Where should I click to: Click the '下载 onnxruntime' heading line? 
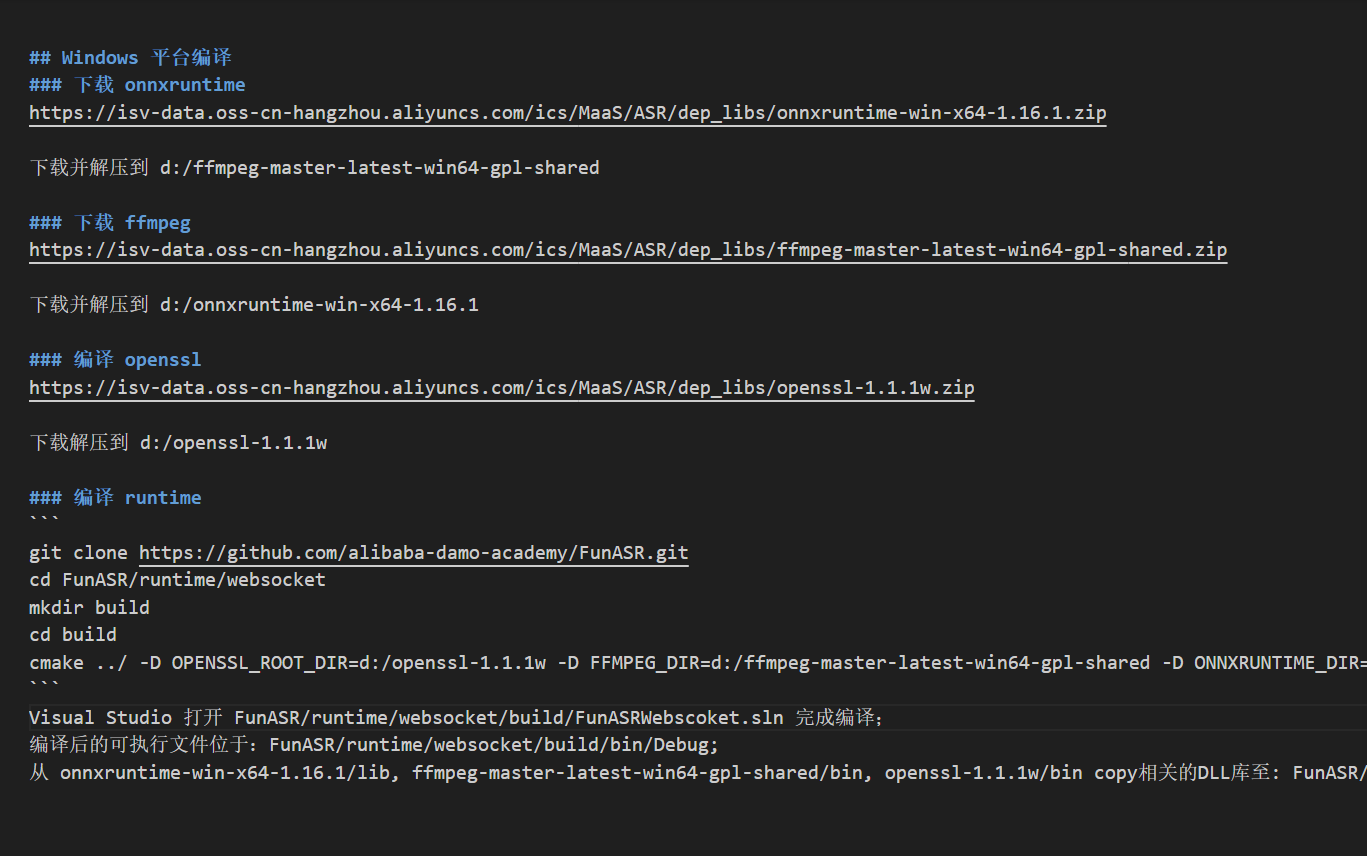click(137, 85)
